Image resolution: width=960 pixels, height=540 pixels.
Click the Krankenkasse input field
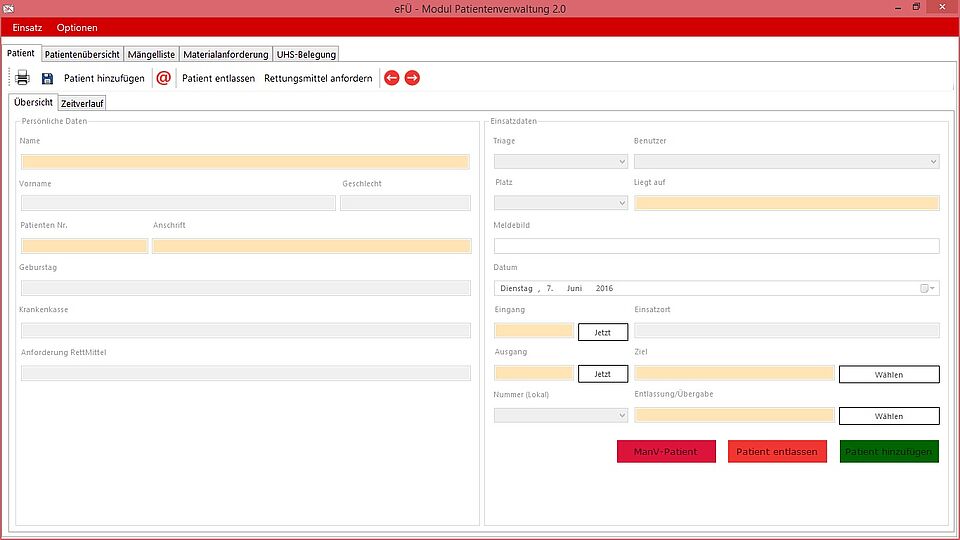[x=246, y=331]
